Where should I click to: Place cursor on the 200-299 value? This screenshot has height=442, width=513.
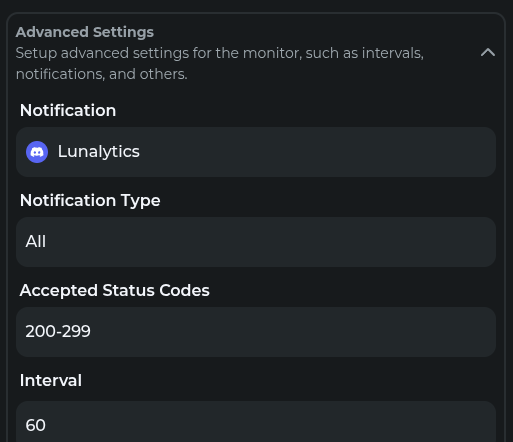click(x=58, y=331)
